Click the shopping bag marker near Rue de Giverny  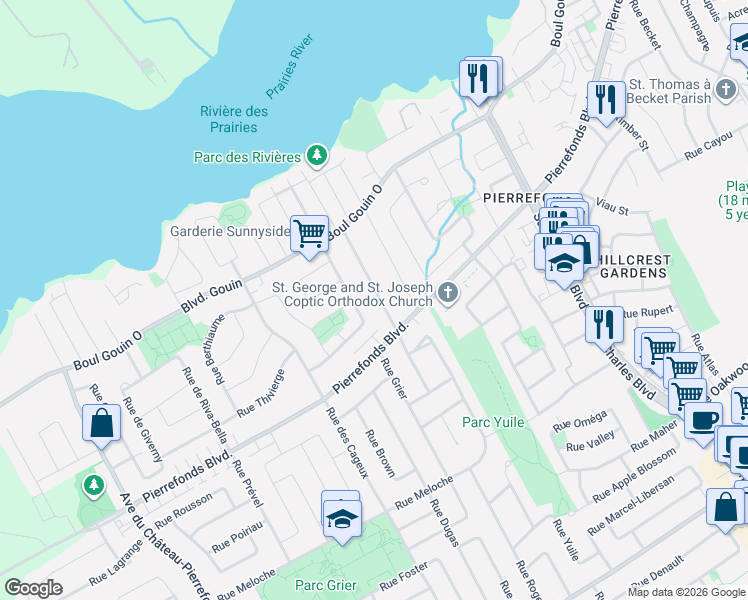click(x=101, y=424)
